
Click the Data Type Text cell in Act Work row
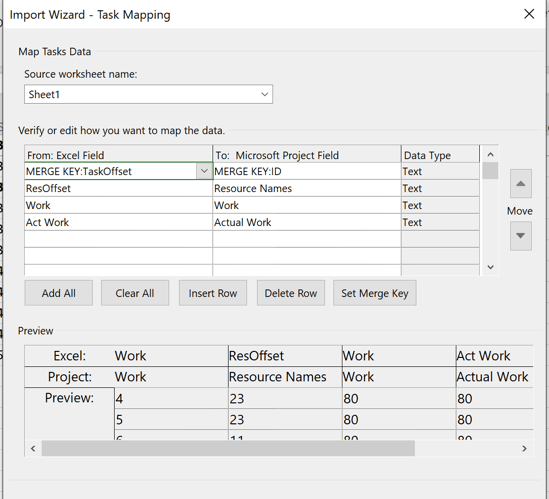point(440,222)
